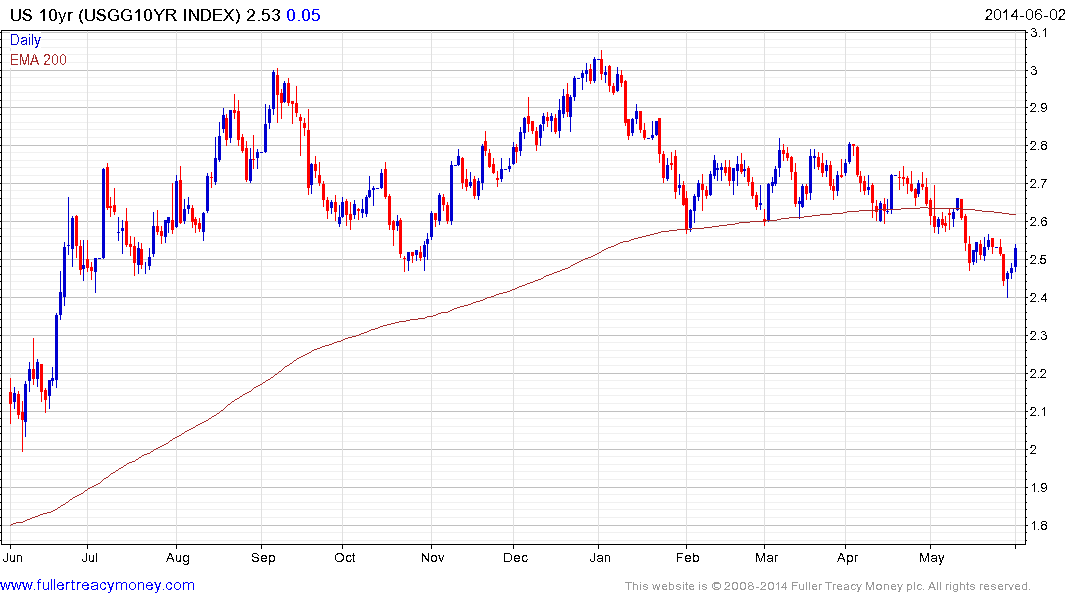The width and height of the screenshot is (1075, 600).
Task: Open the www.fullertreacymoney.com link
Action: tap(97, 585)
